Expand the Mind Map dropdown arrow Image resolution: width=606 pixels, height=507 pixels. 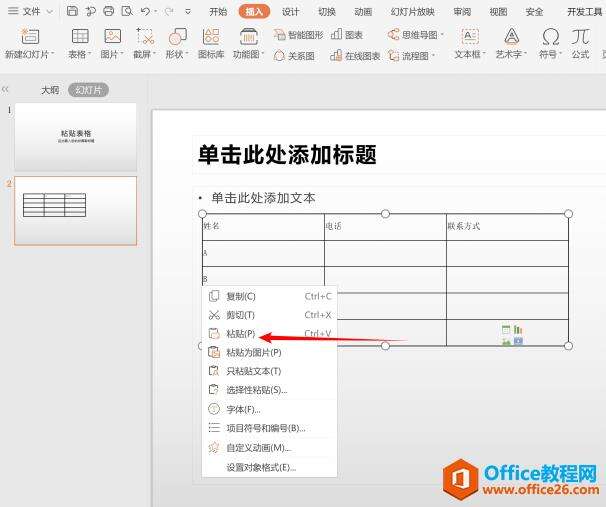[x=442, y=35]
